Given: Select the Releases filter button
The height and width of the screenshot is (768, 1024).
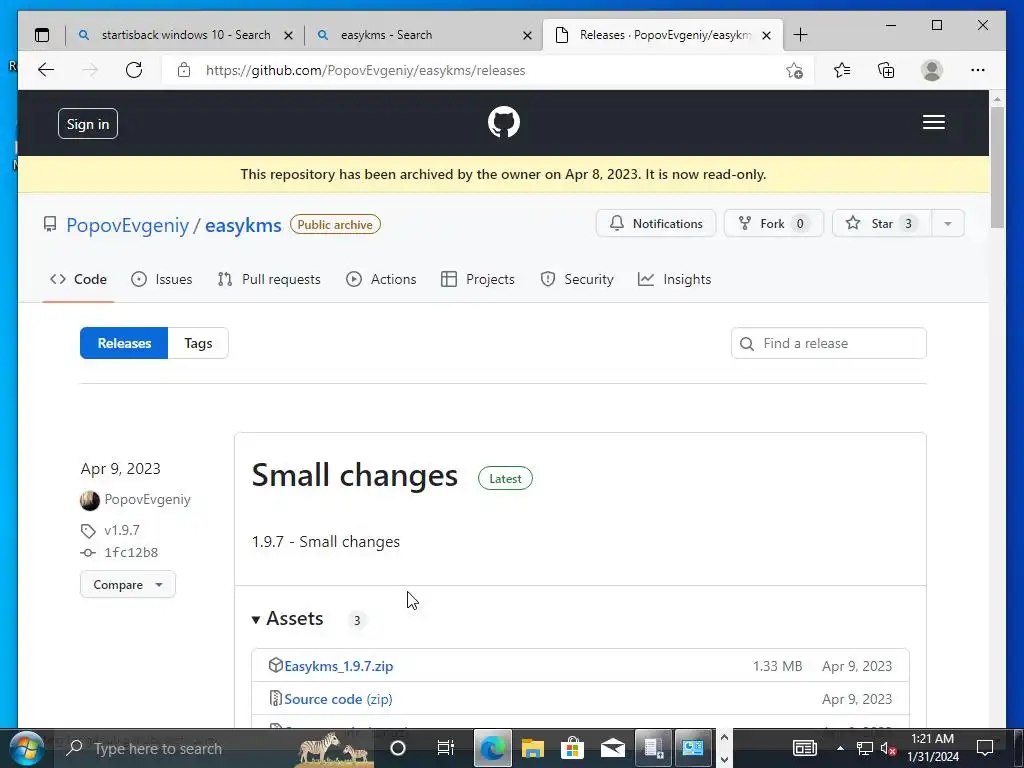Looking at the screenshot, I should (124, 343).
